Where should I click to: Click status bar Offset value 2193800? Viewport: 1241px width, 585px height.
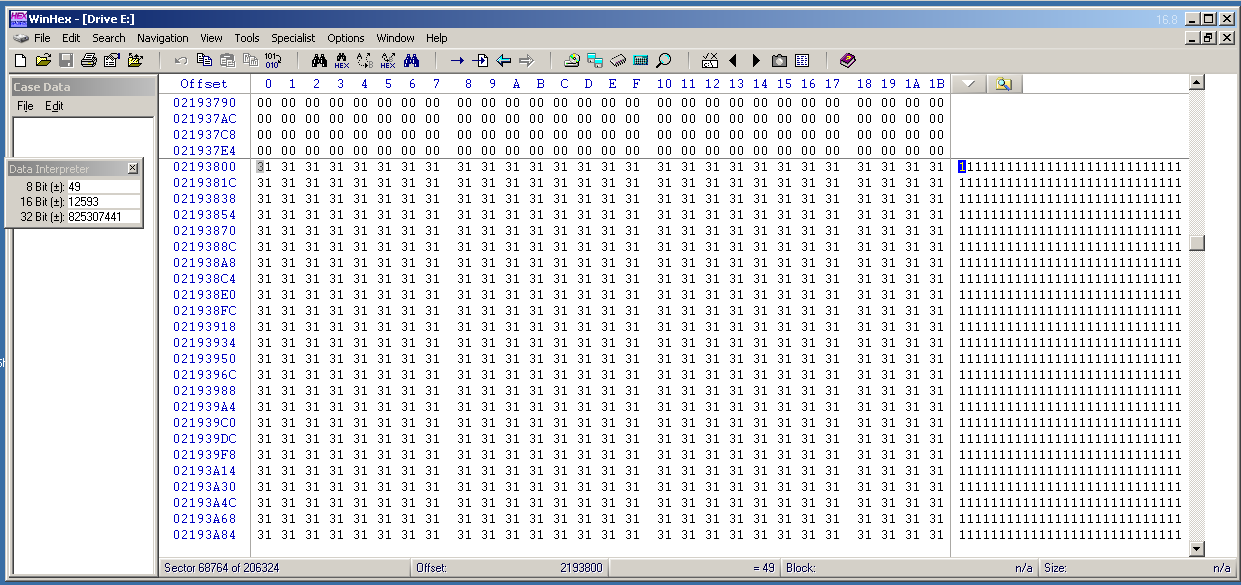581,568
